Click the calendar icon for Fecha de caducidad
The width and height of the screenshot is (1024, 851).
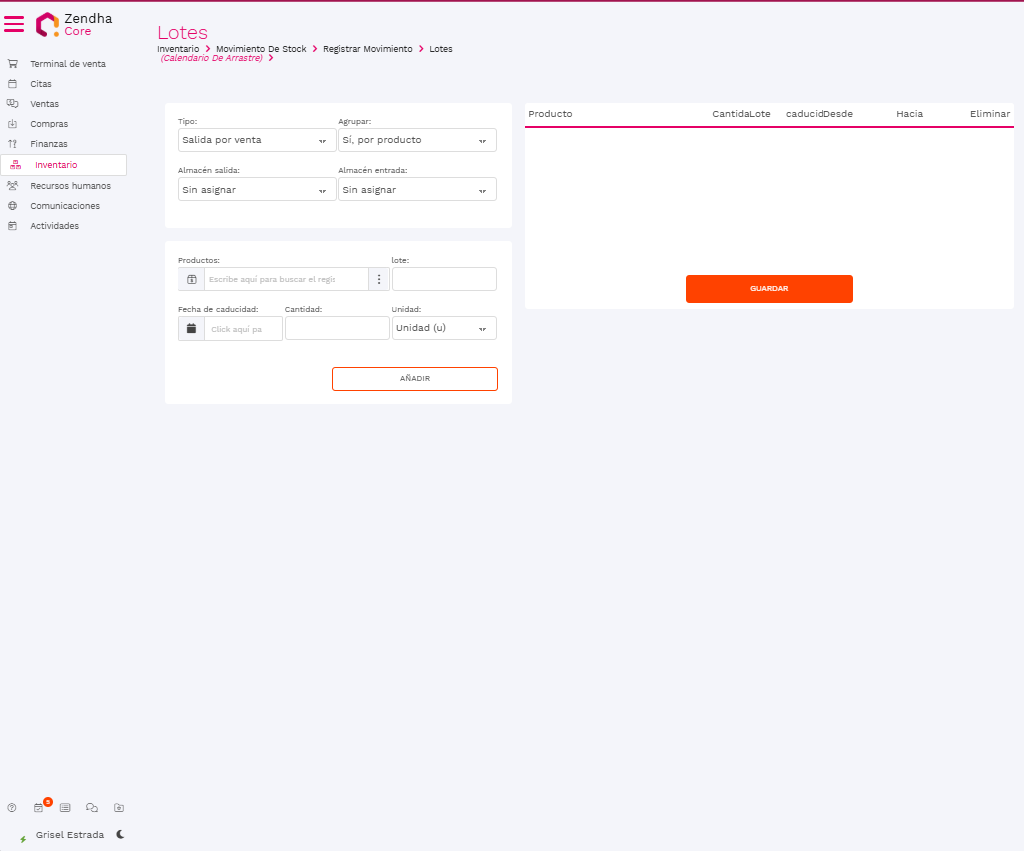coord(191,328)
